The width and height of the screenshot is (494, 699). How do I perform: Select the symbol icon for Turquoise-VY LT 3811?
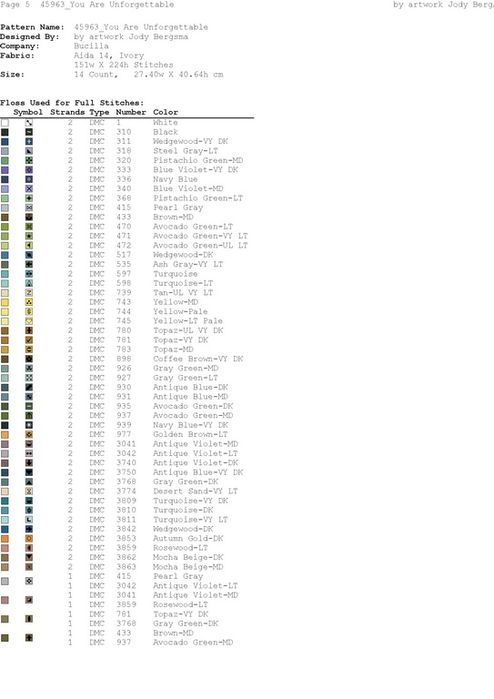[29, 519]
